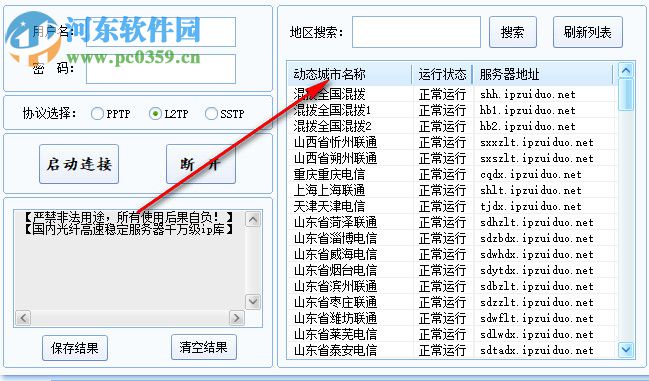Select the 混拨全国混拨1 row
649x381 pixels.
point(451,110)
